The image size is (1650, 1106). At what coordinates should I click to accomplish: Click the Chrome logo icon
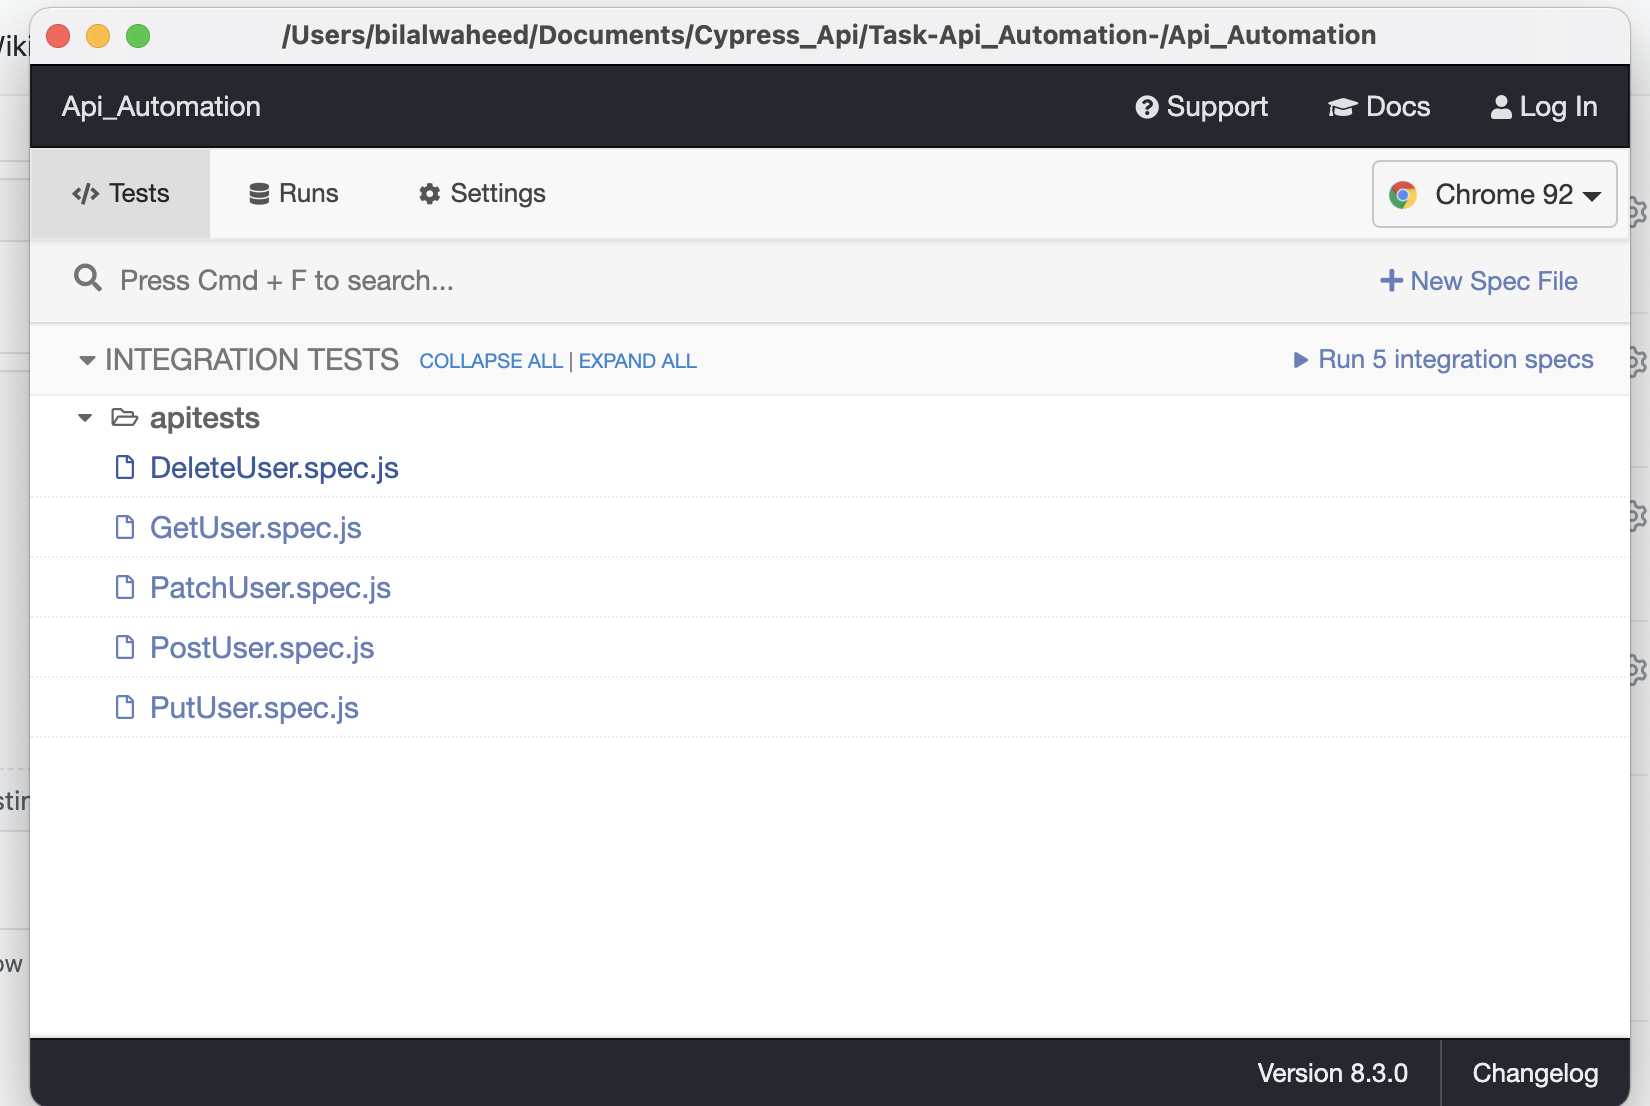[x=1403, y=195]
